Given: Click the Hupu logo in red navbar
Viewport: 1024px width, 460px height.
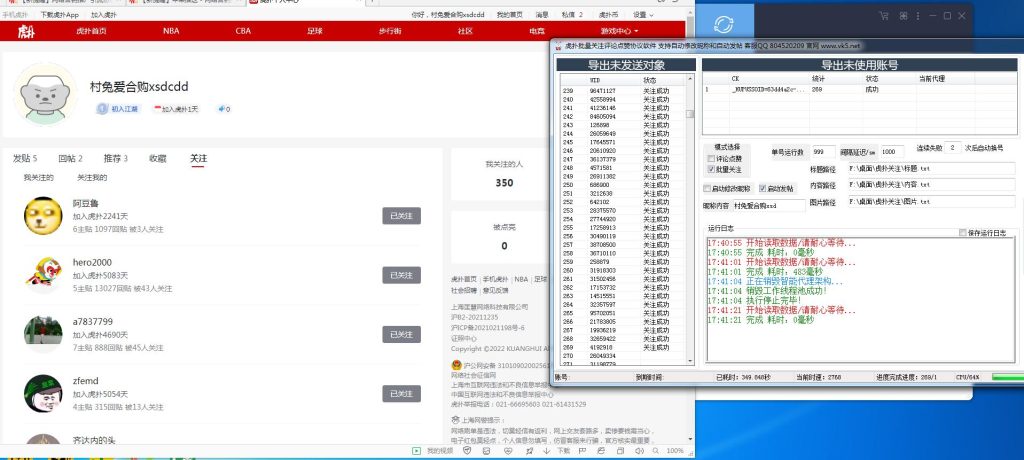Looking at the screenshot, I should [x=26, y=32].
